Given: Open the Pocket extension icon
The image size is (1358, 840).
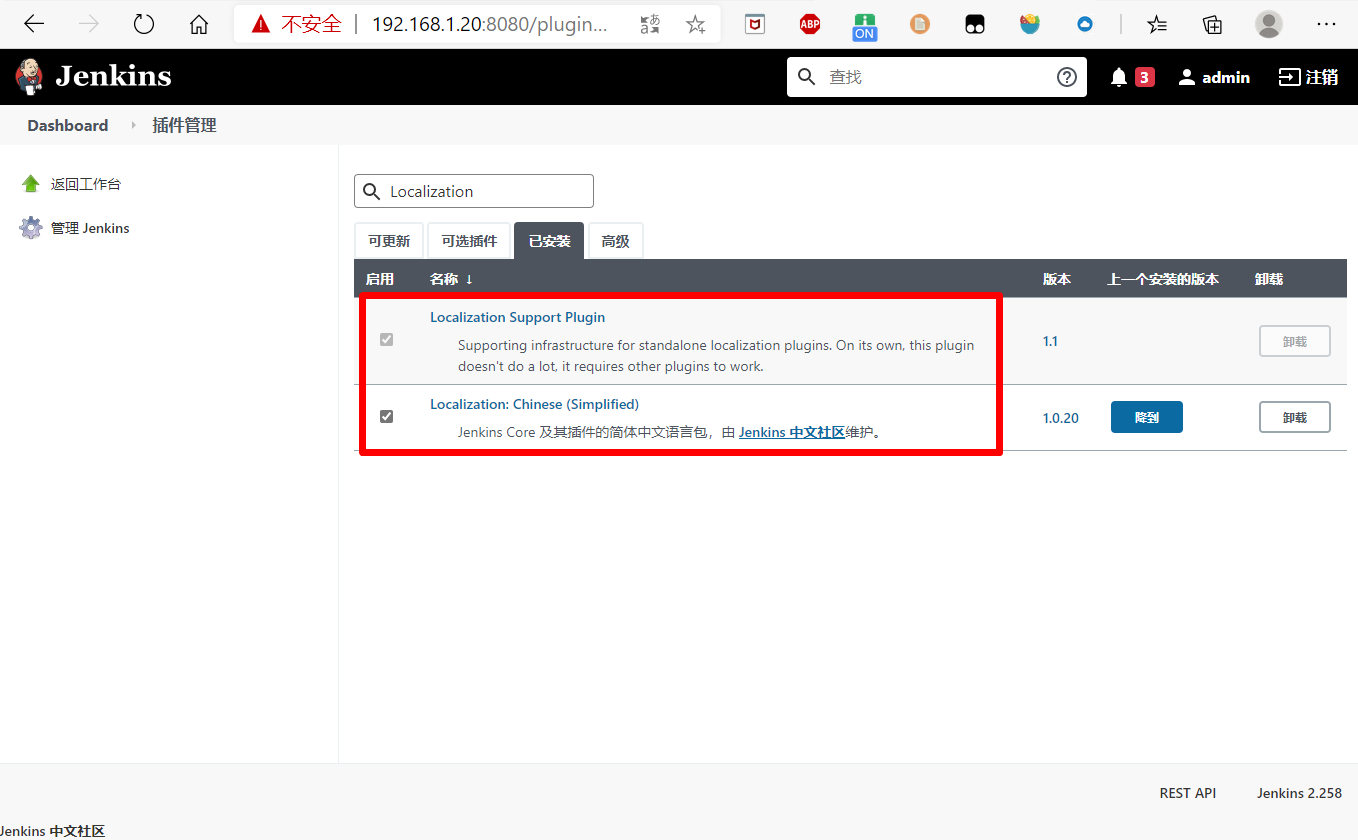Looking at the screenshot, I should 755,24.
